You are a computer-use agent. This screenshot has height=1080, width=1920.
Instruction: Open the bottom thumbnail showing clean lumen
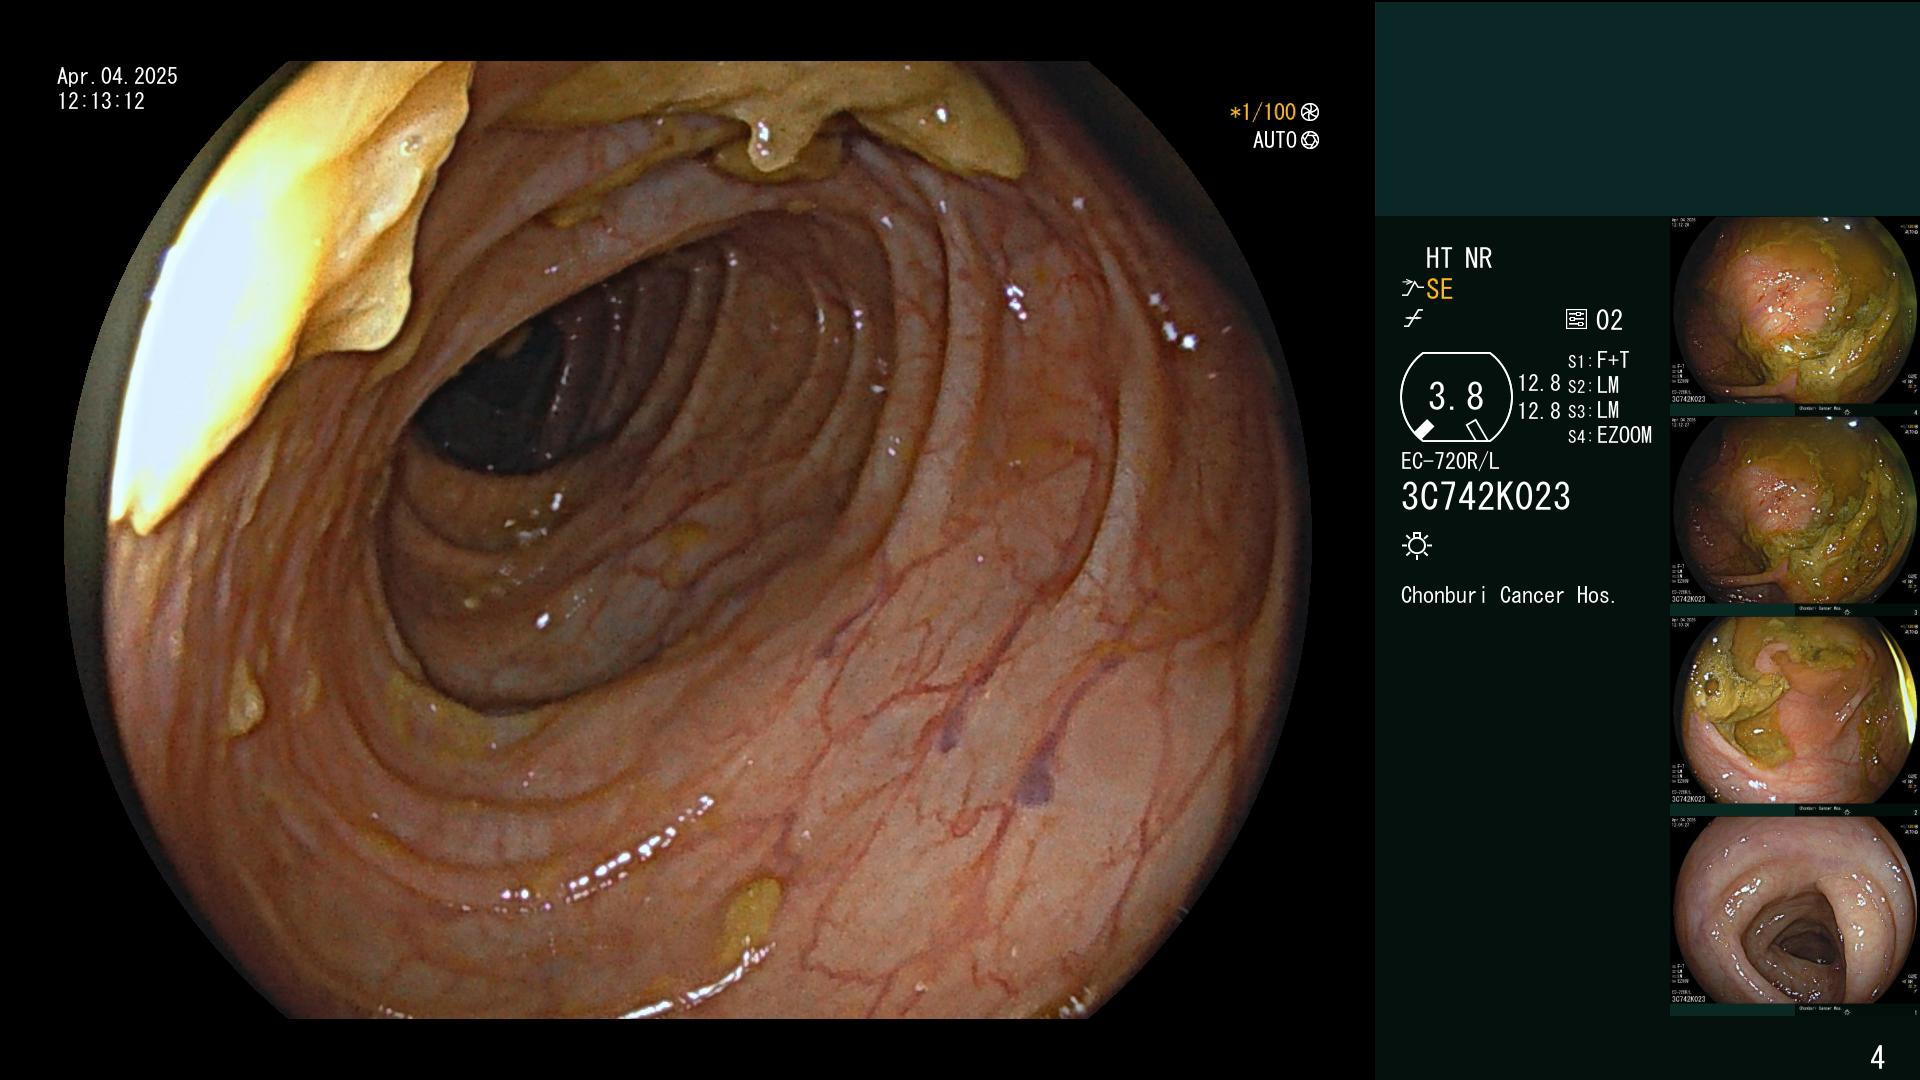1794,912
